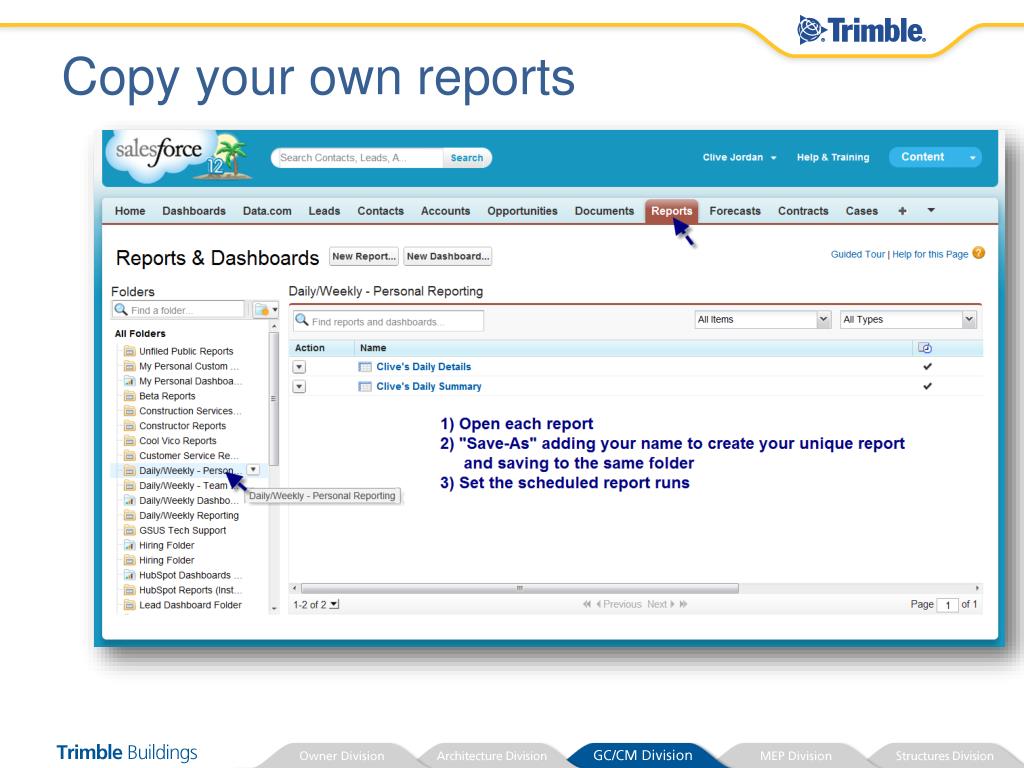Select the Lead Dashboard Folder

point(190,605)
